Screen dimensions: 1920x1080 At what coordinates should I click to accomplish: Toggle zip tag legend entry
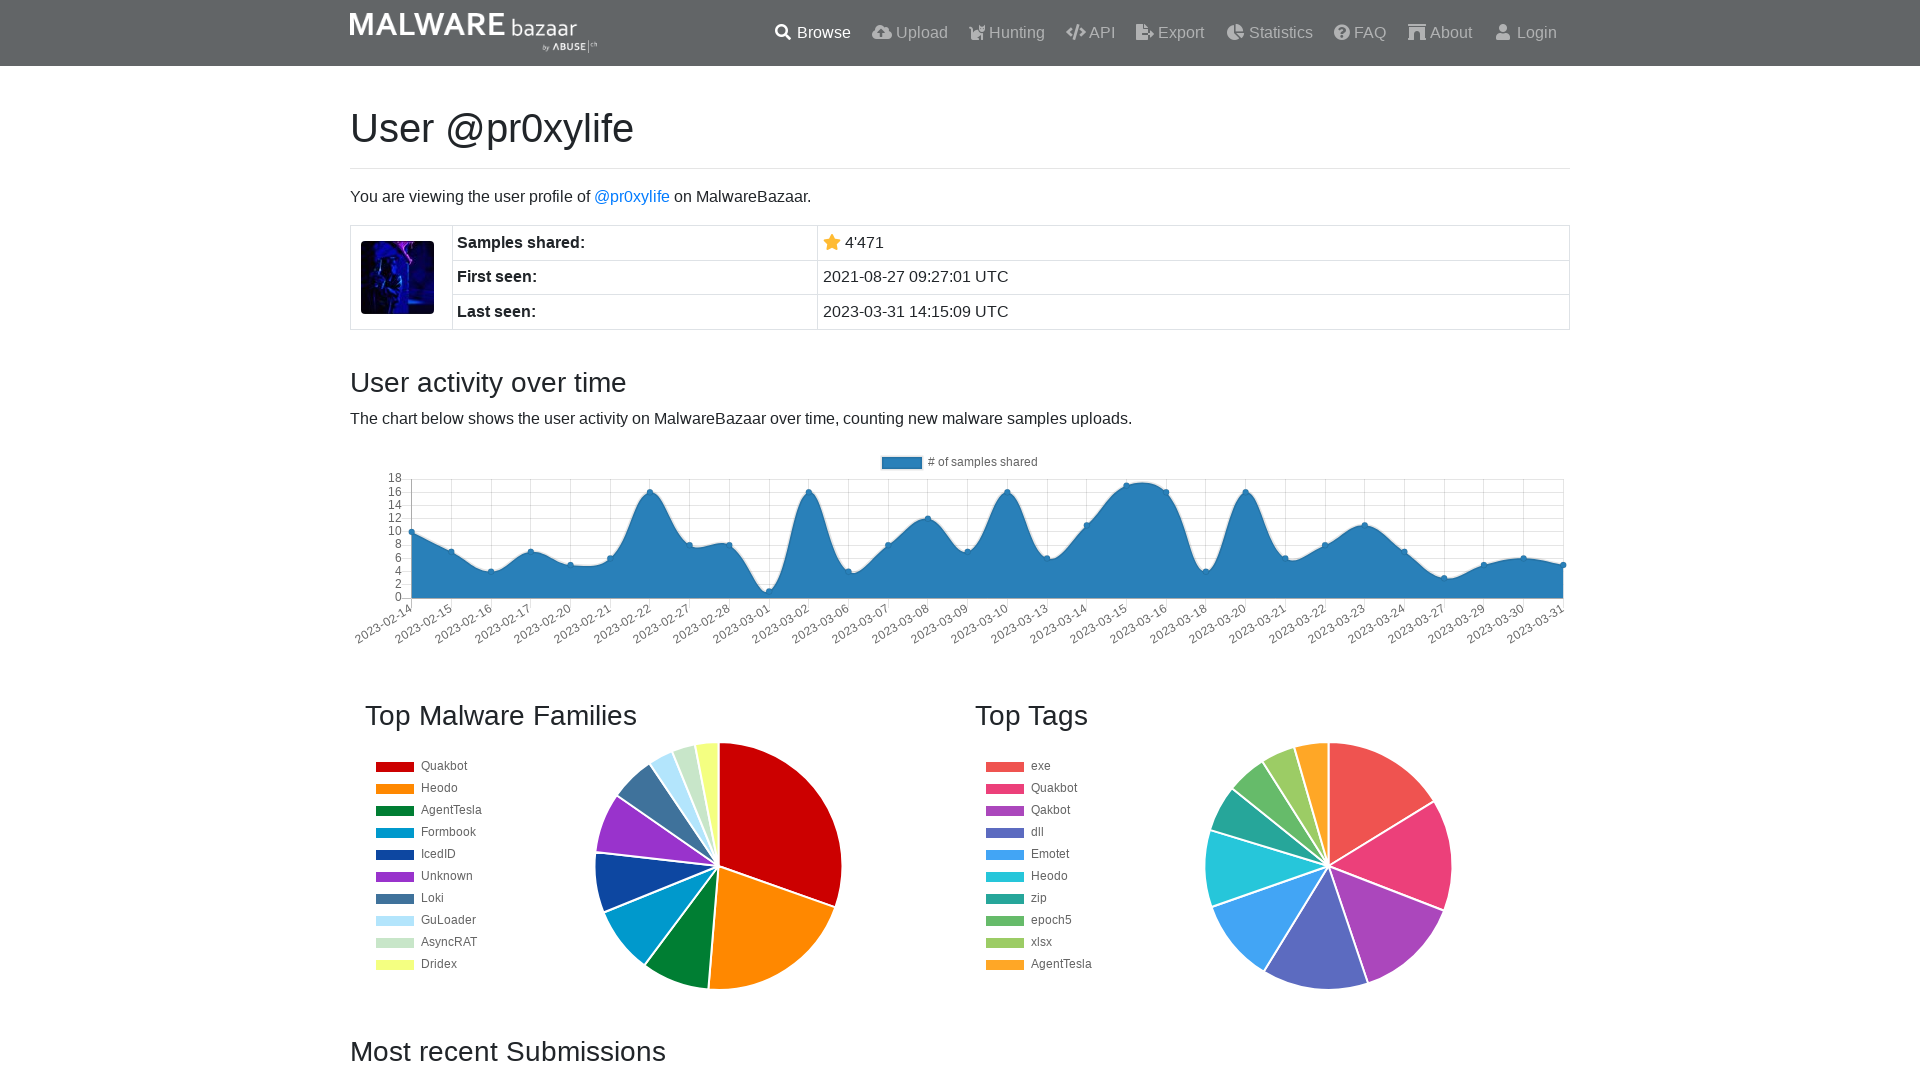[1016, 898]
